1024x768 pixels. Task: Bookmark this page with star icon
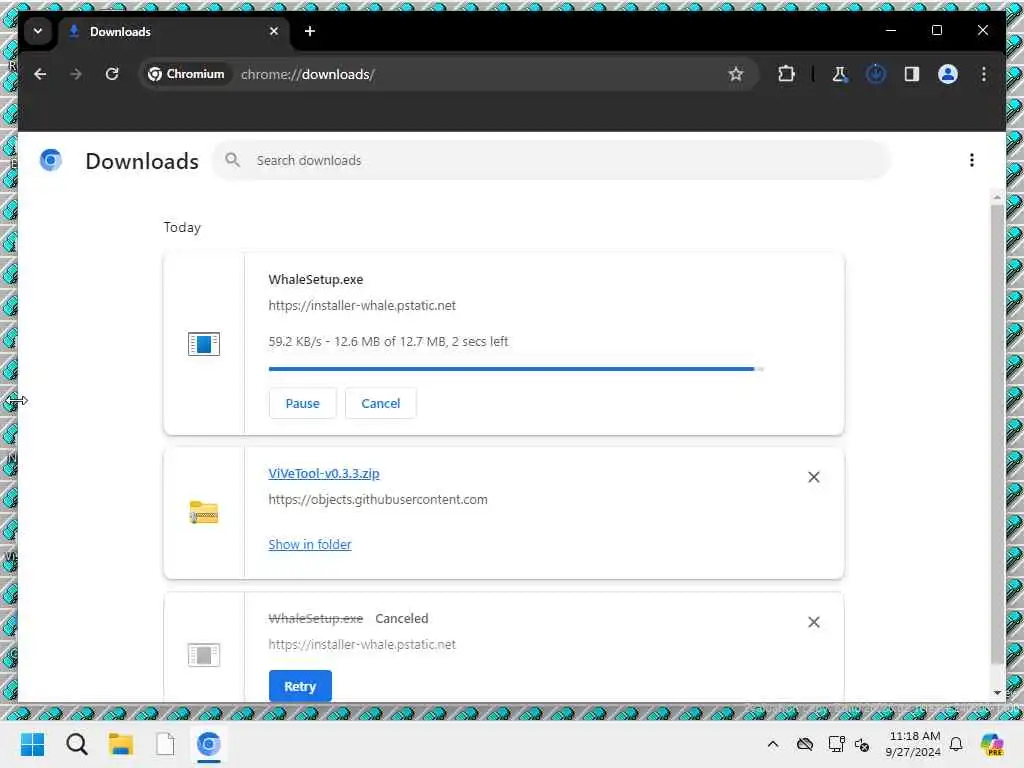[735, 74]
